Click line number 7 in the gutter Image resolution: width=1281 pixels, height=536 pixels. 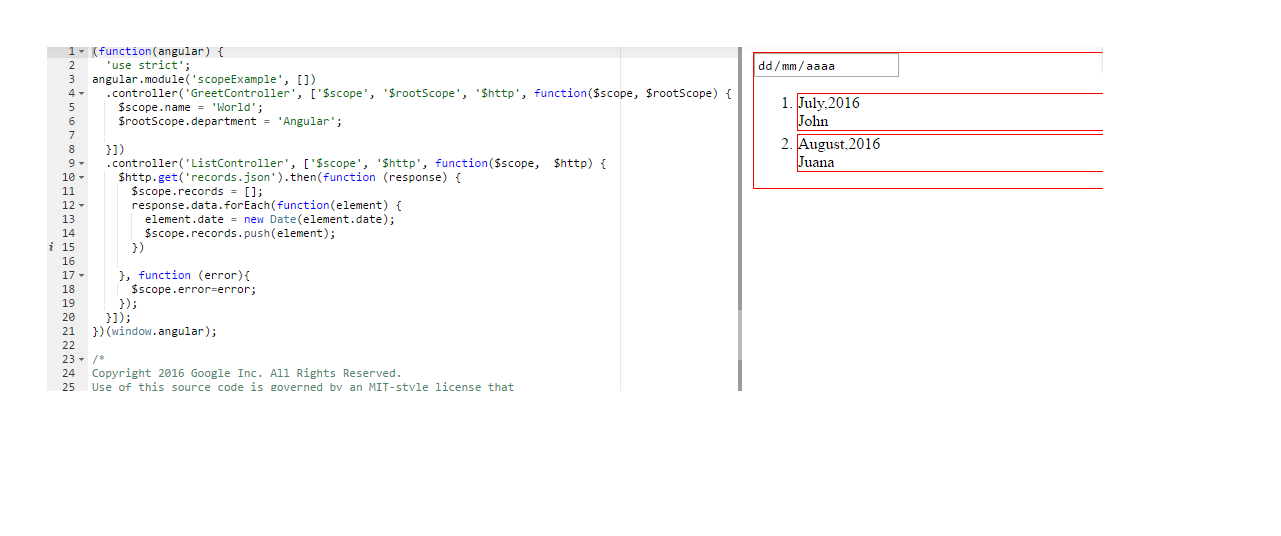(x=71, y=135)
